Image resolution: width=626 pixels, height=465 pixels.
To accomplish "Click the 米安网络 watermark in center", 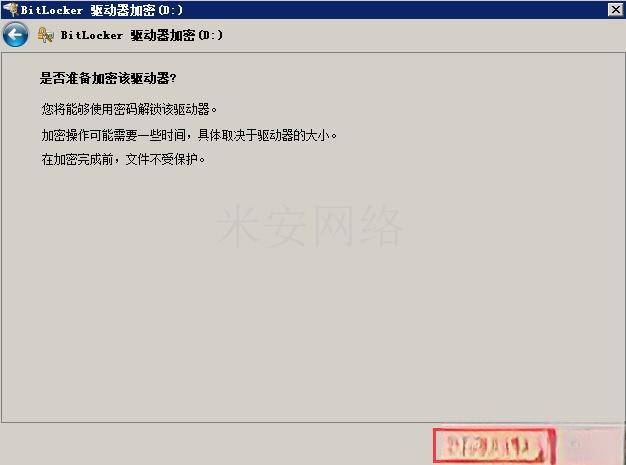I will (310, 226).
